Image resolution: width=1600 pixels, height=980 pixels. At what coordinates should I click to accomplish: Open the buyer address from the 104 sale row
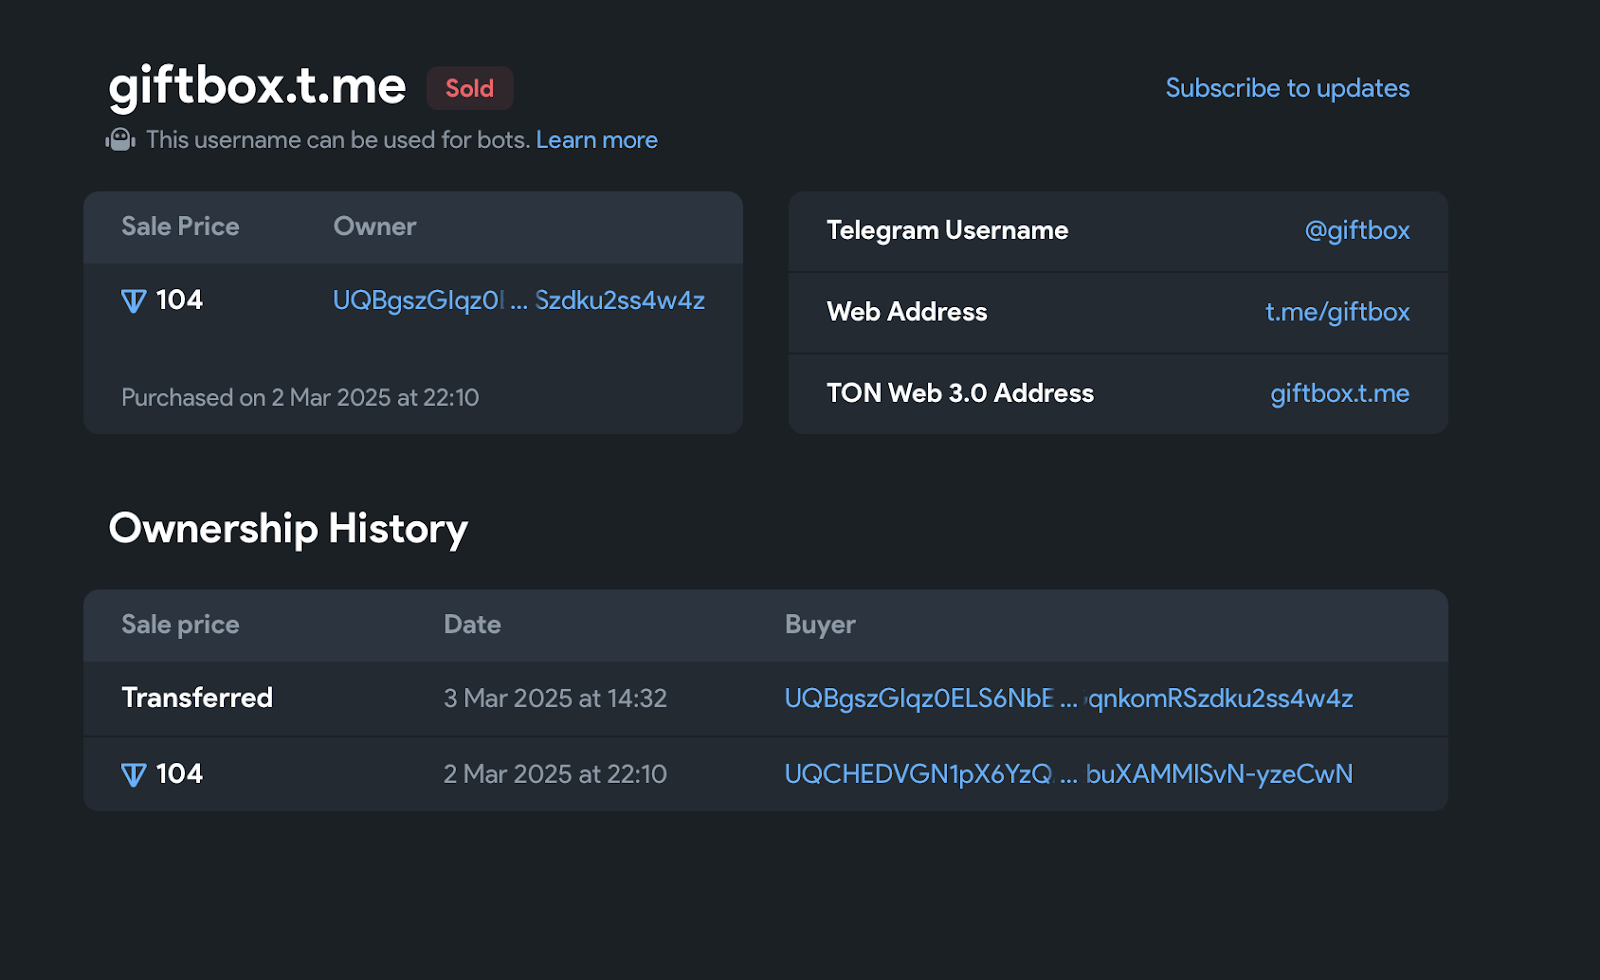coord(1068,773)
